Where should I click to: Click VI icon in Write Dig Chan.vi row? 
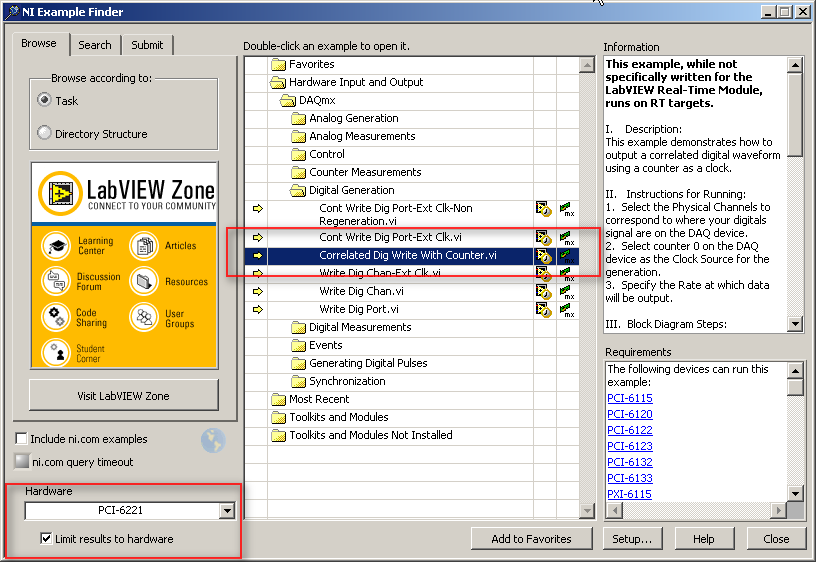(x=543, y=291)
